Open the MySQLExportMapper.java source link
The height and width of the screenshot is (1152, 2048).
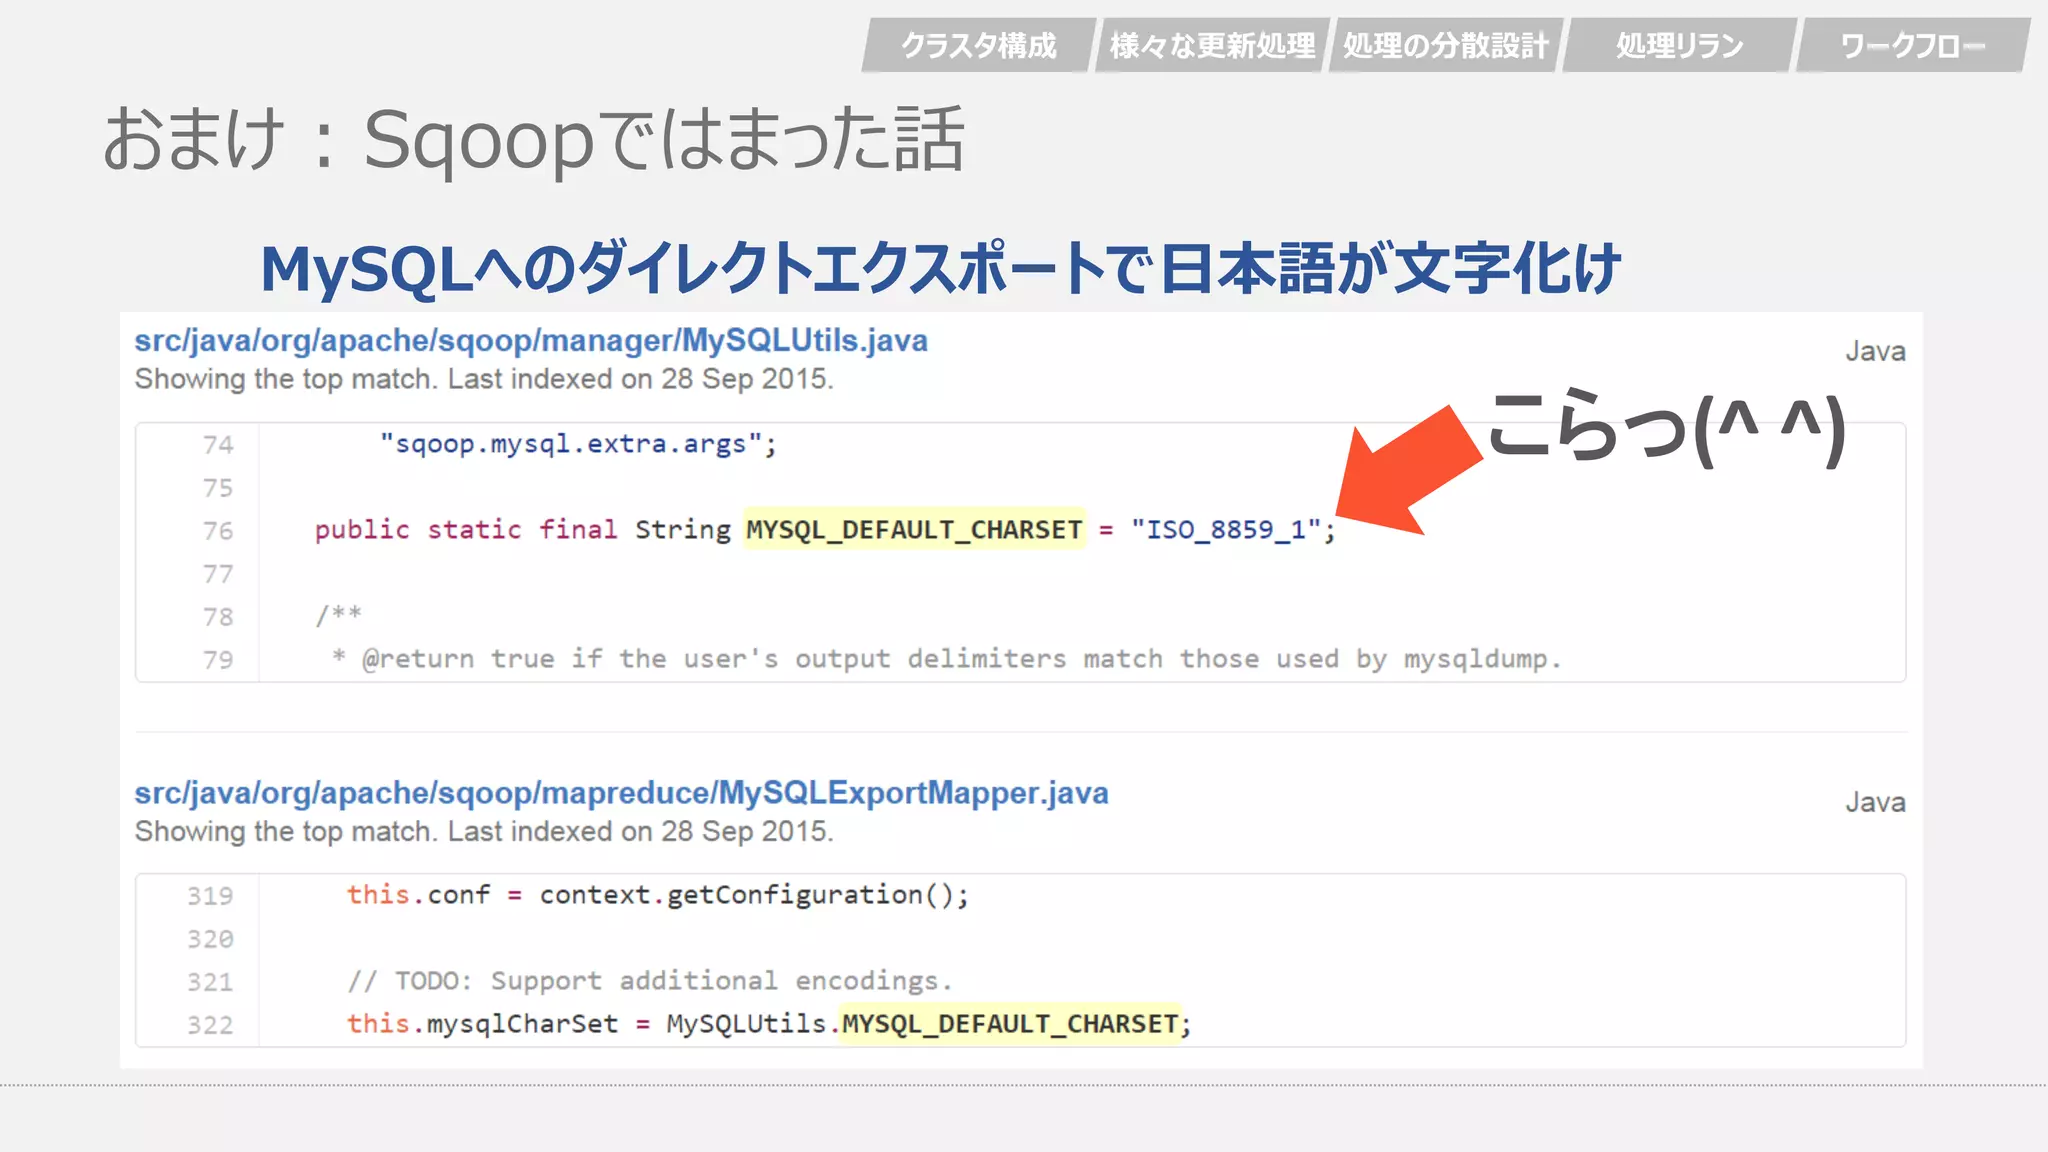(x=621, y=793)
